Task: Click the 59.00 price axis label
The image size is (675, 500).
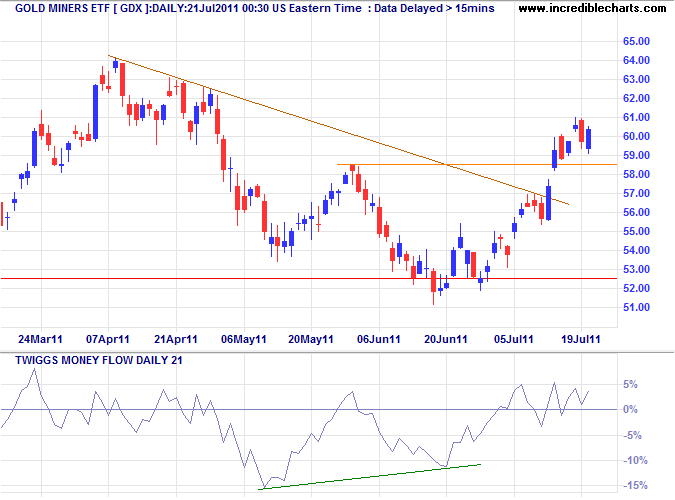Action: click(x=636, y=155)
